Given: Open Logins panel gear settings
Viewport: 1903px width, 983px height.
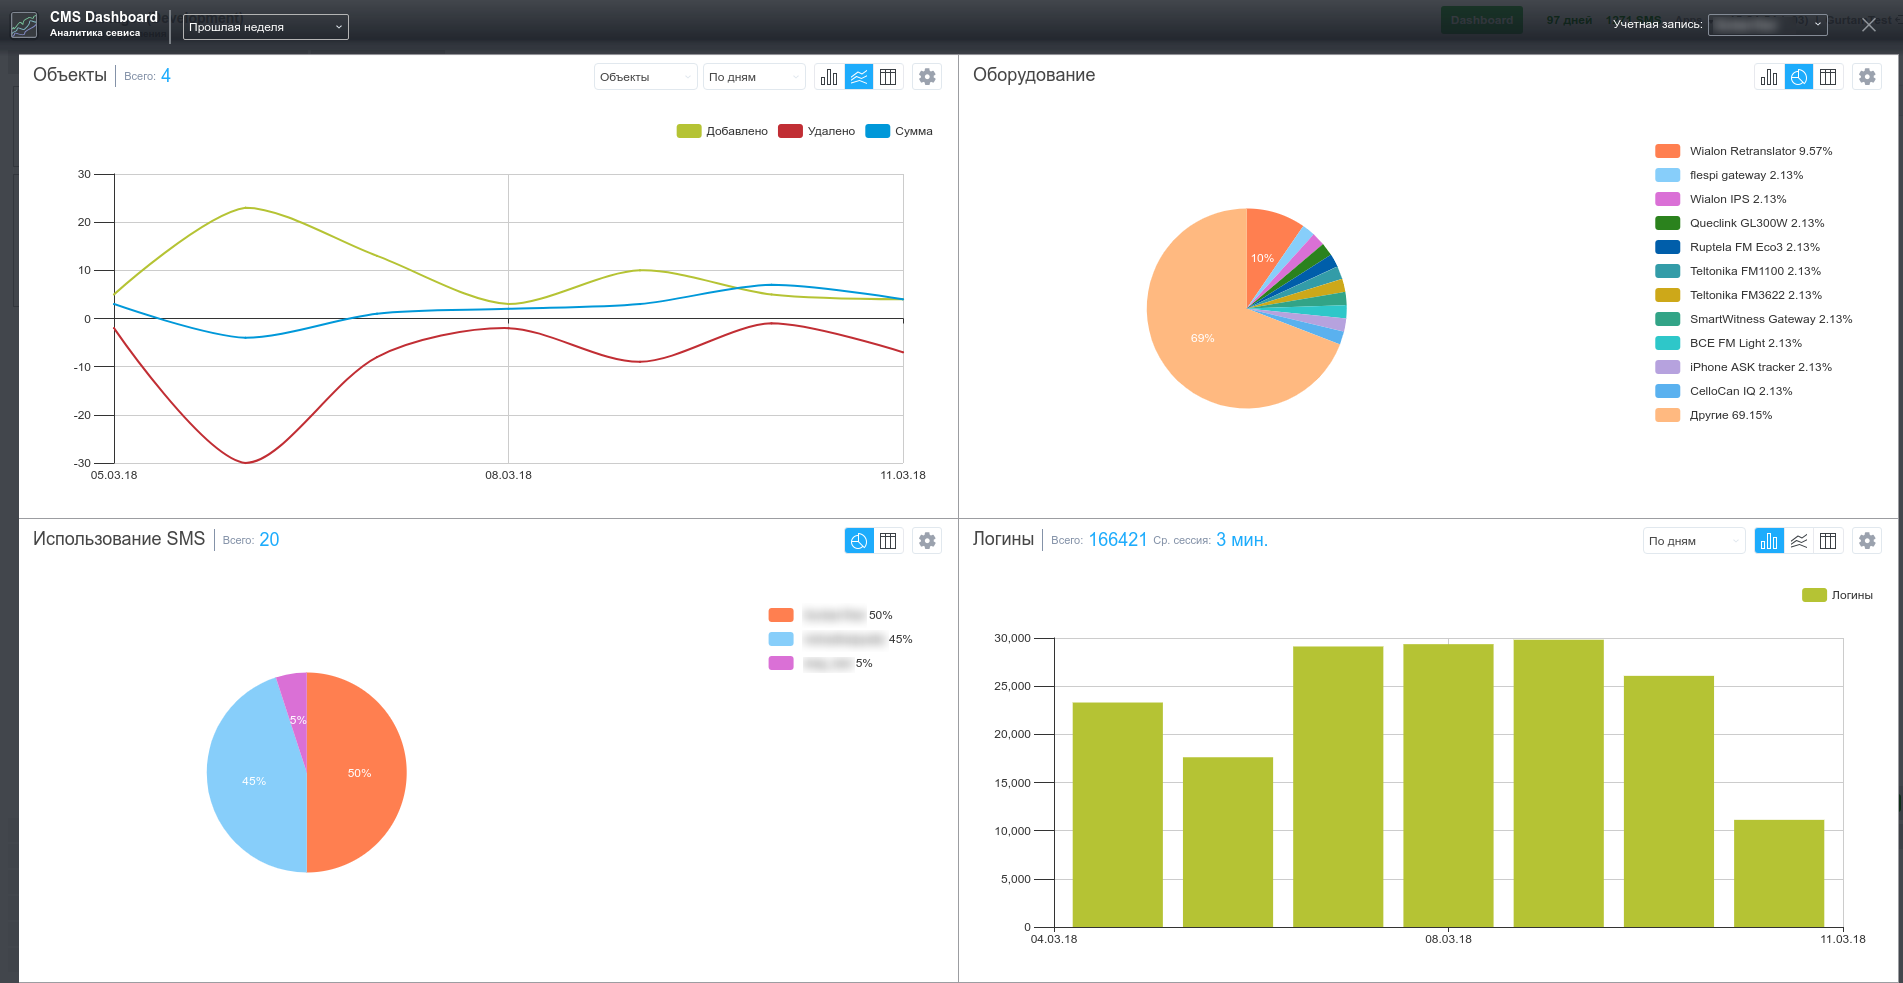Looking at the screenshot, I should [x=1867, y=541].
